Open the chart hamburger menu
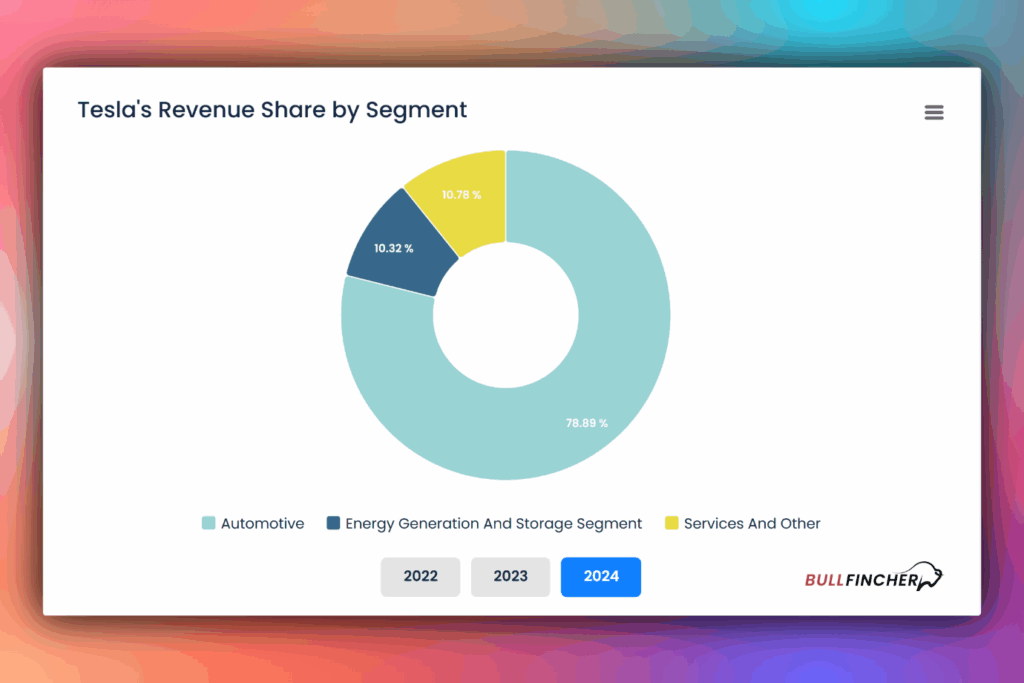 933,112
